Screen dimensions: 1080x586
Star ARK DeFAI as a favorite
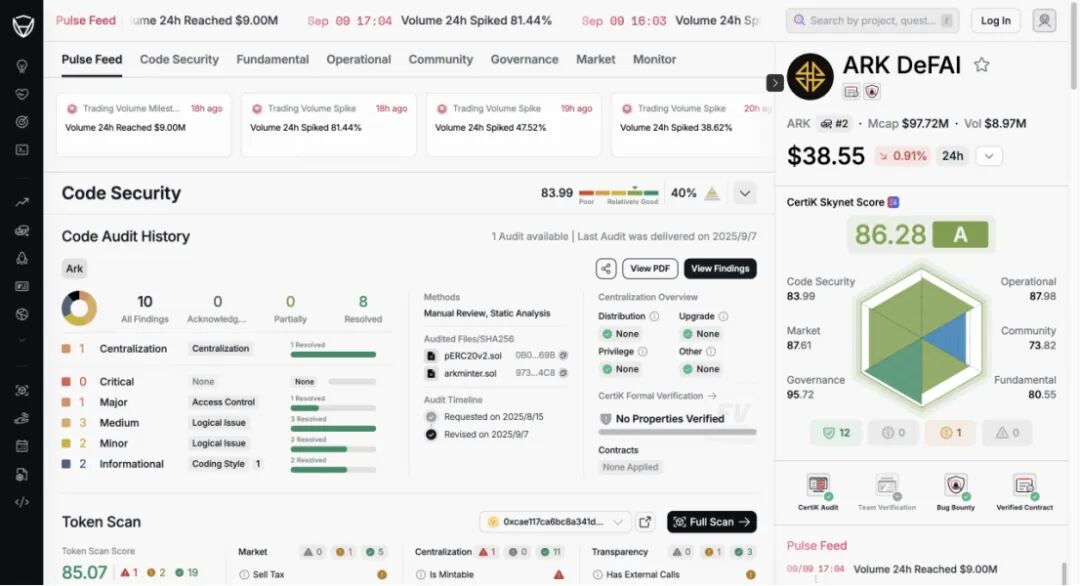point(982,65)
